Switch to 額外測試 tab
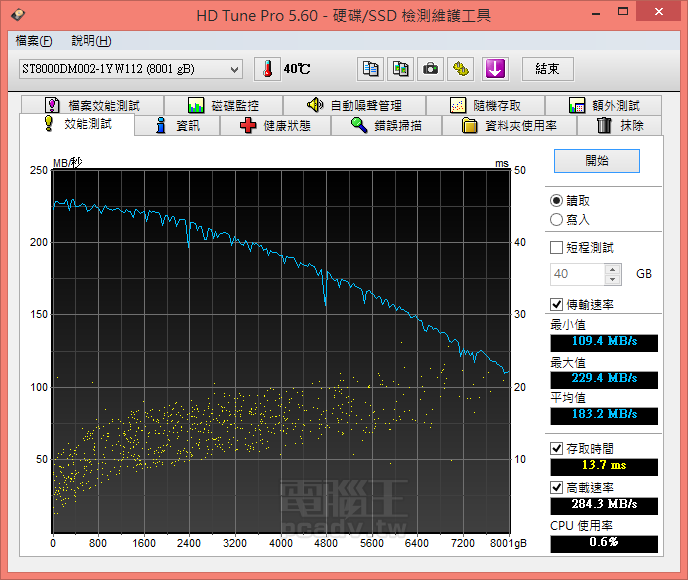Viewport: 688px width, 580px height. pyautogui.click(x=604, y=105)
